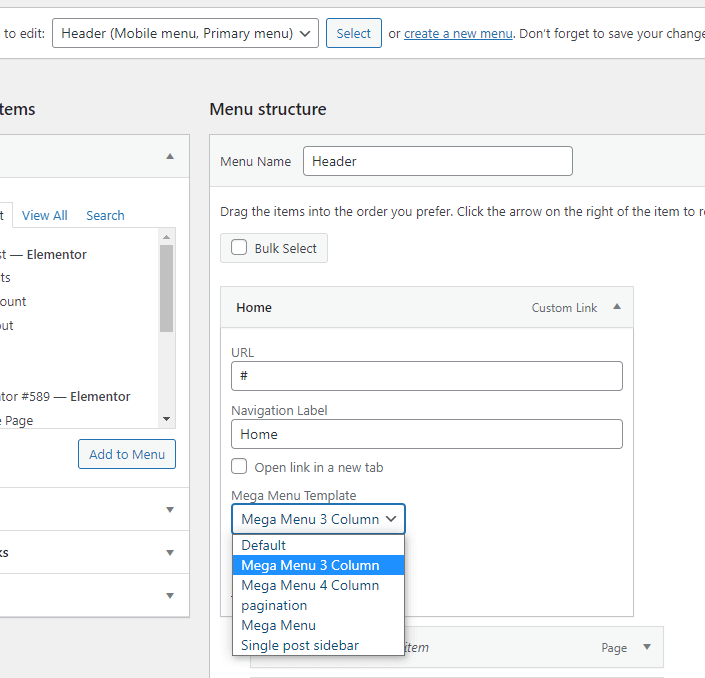Check Open link in a new tab

[239, 467]
